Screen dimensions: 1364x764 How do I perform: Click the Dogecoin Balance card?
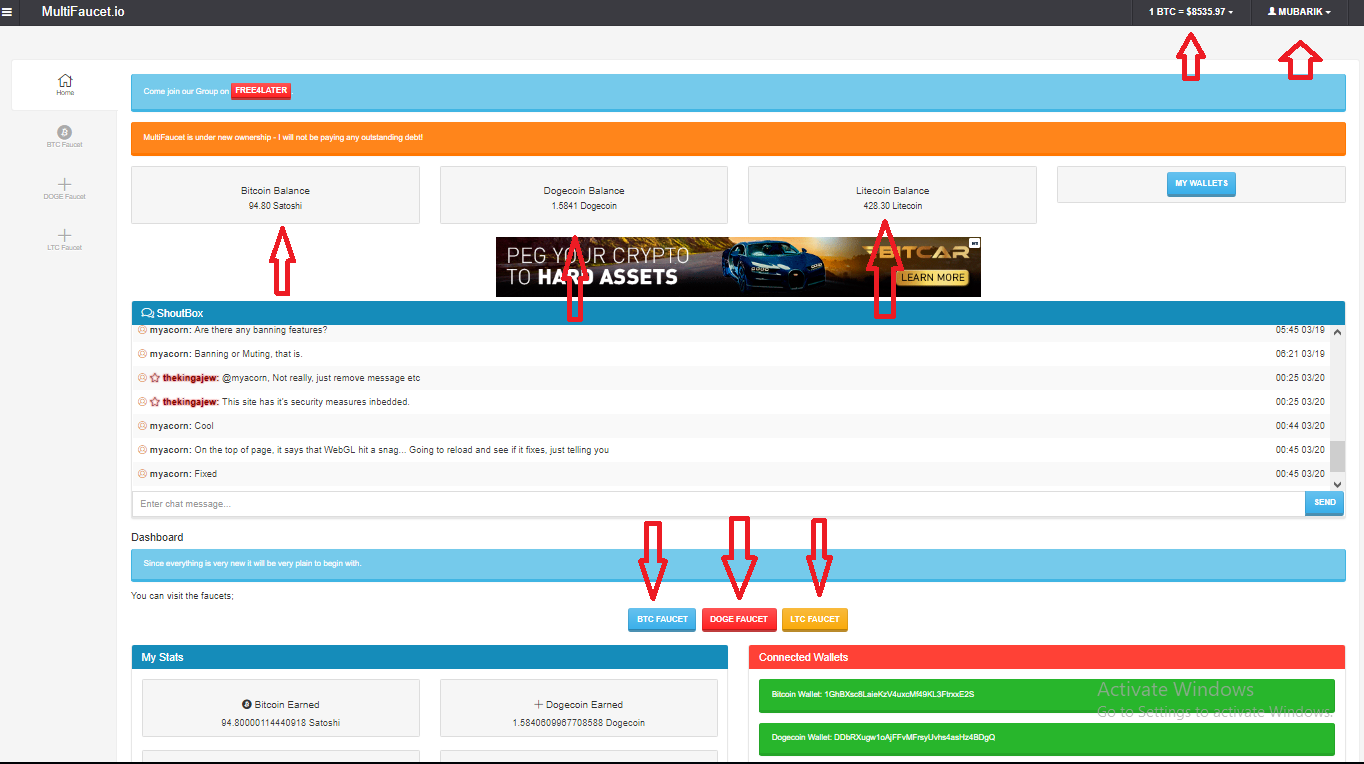[584, 195]
